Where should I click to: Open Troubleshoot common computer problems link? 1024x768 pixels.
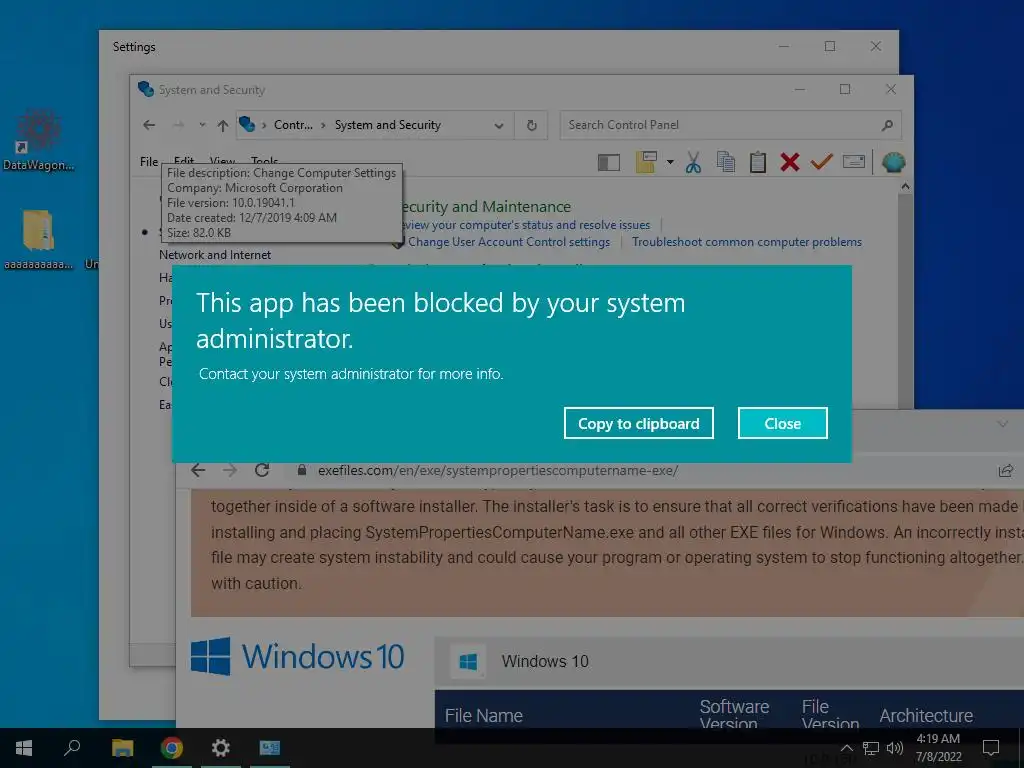pyautogui.click(x=746, y=242)
